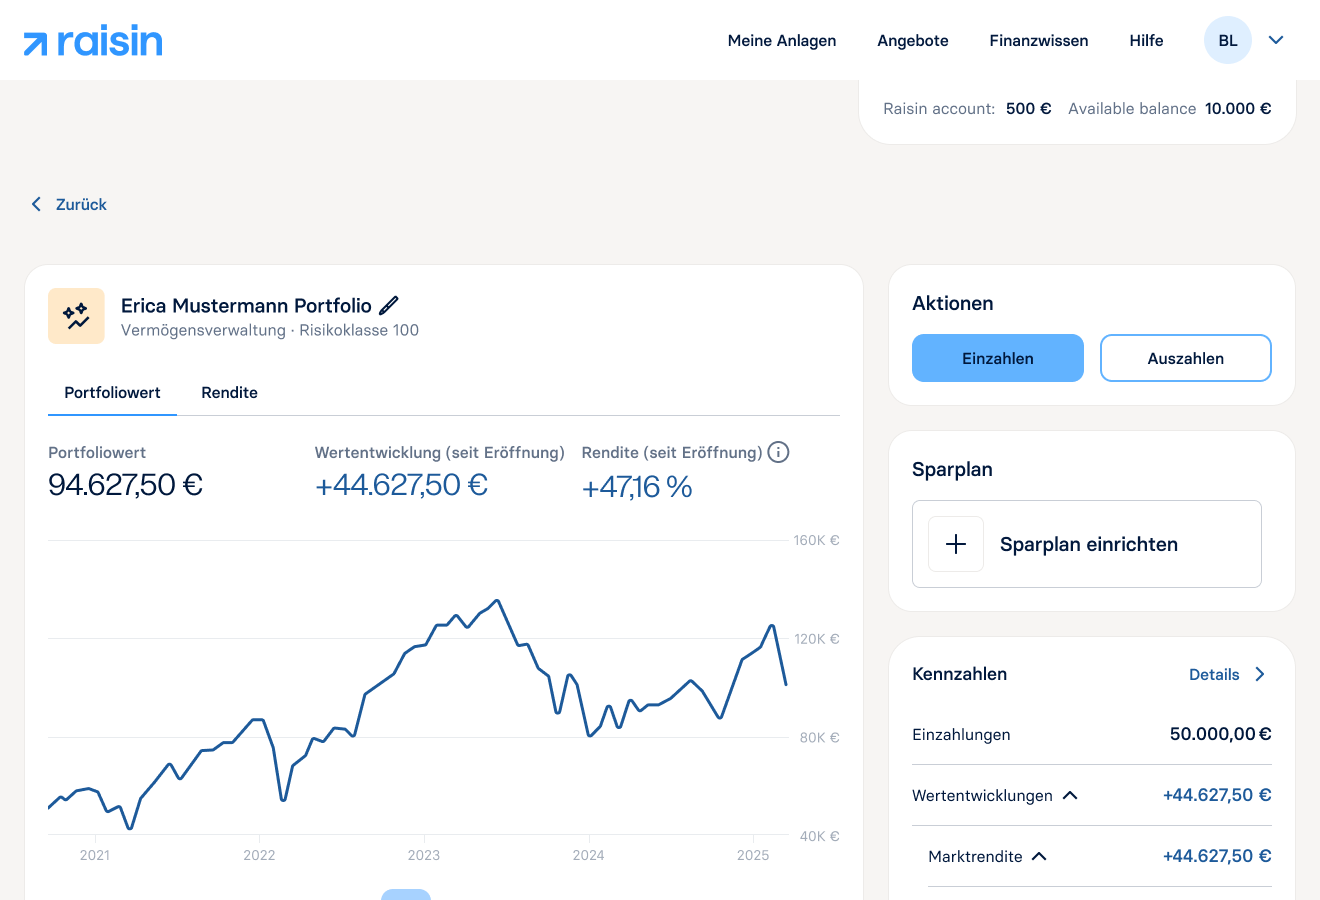This screenshot has width=1320, height=900.
Task: Collapse the Marktrendite row
Action: tap(1039, 856)
